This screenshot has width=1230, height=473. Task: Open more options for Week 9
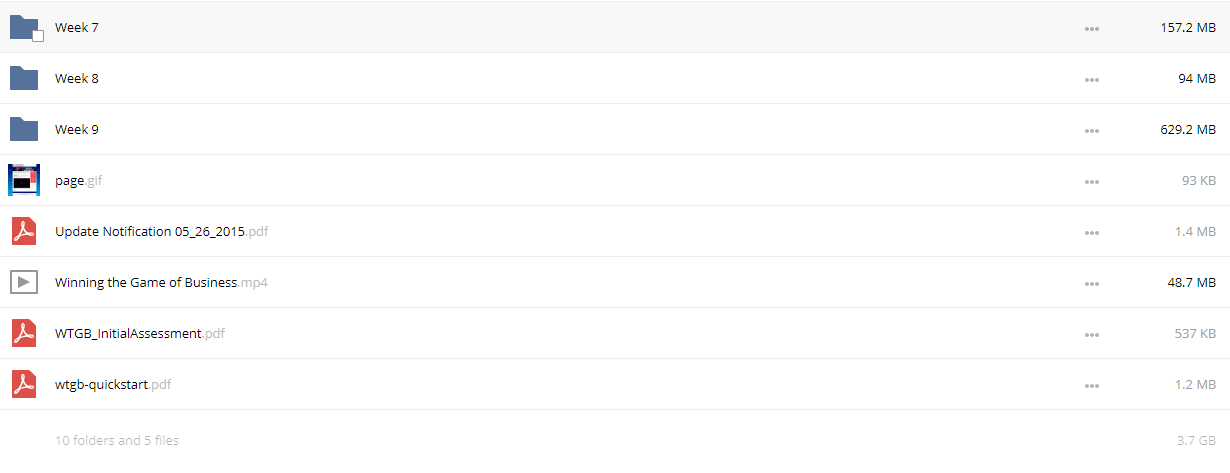[1092, 131]
